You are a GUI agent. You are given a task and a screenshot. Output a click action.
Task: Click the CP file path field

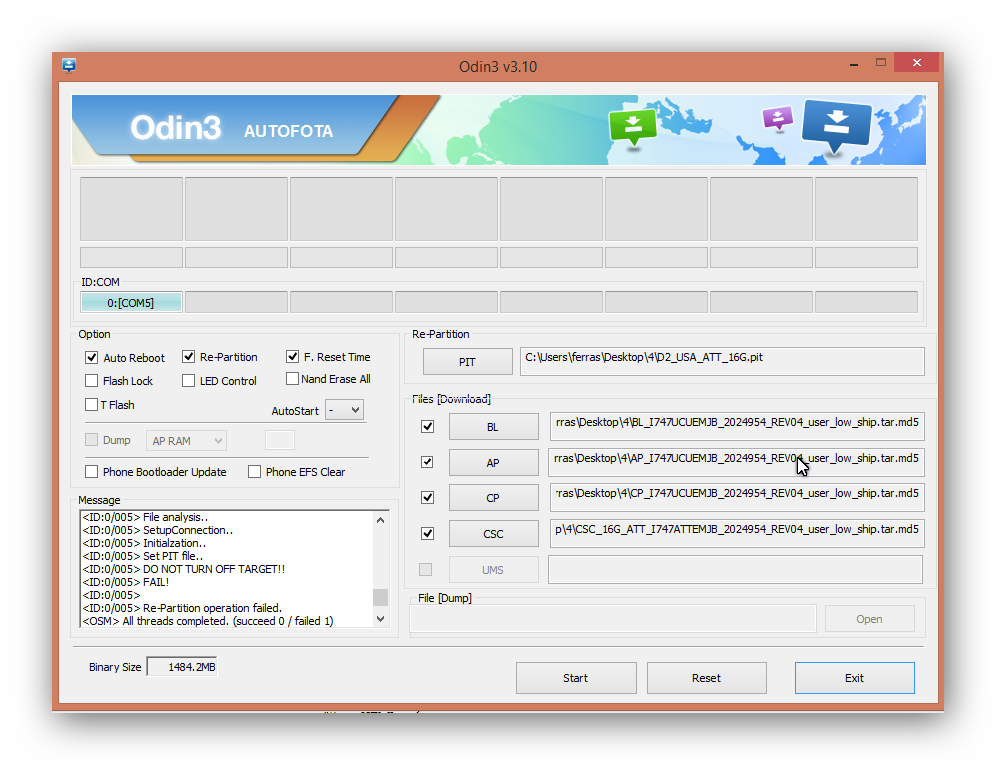click(x=737, y=498)
